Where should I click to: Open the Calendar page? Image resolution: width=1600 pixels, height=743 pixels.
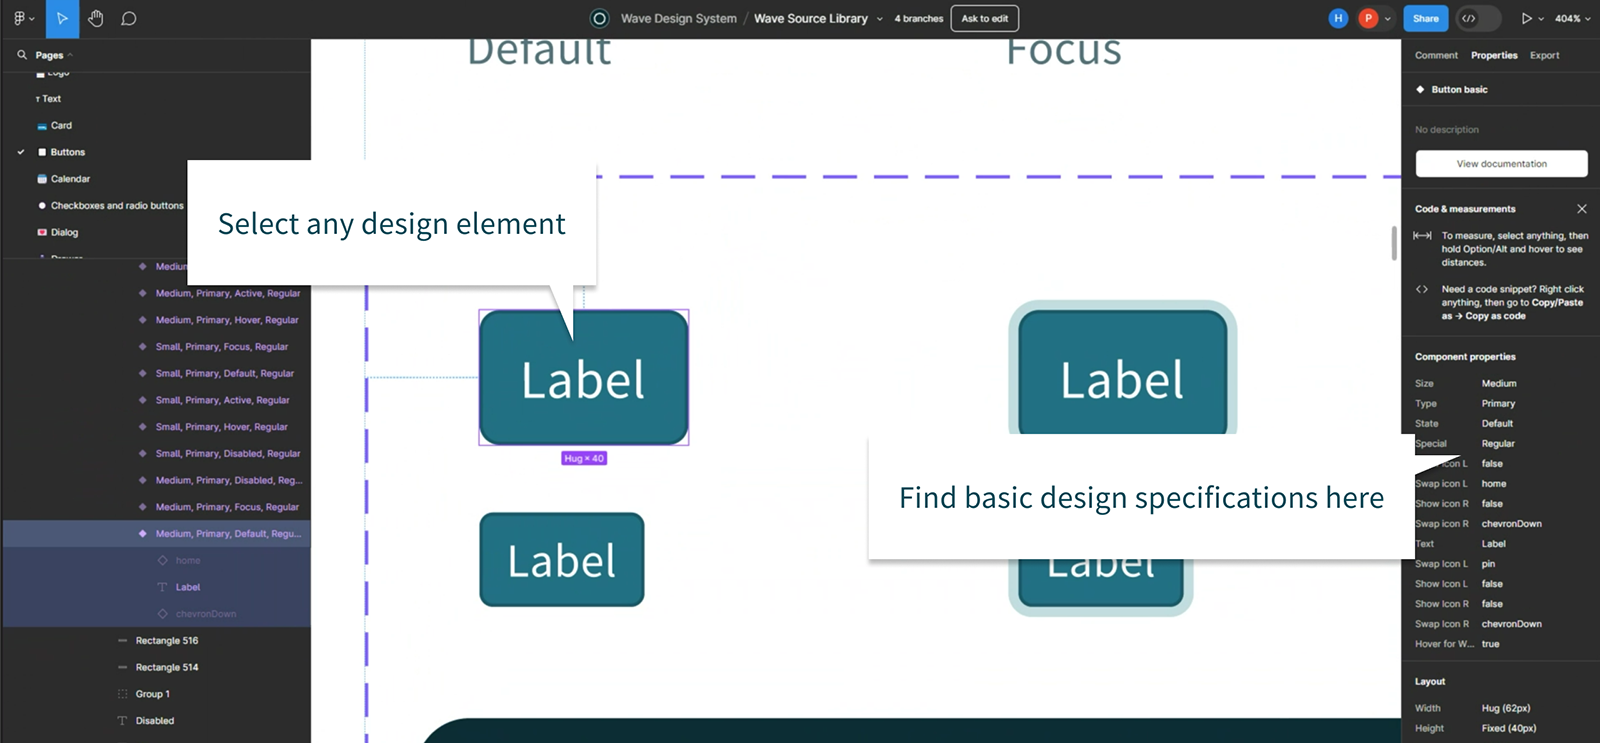pyautogui.click(x=70, y=179)
